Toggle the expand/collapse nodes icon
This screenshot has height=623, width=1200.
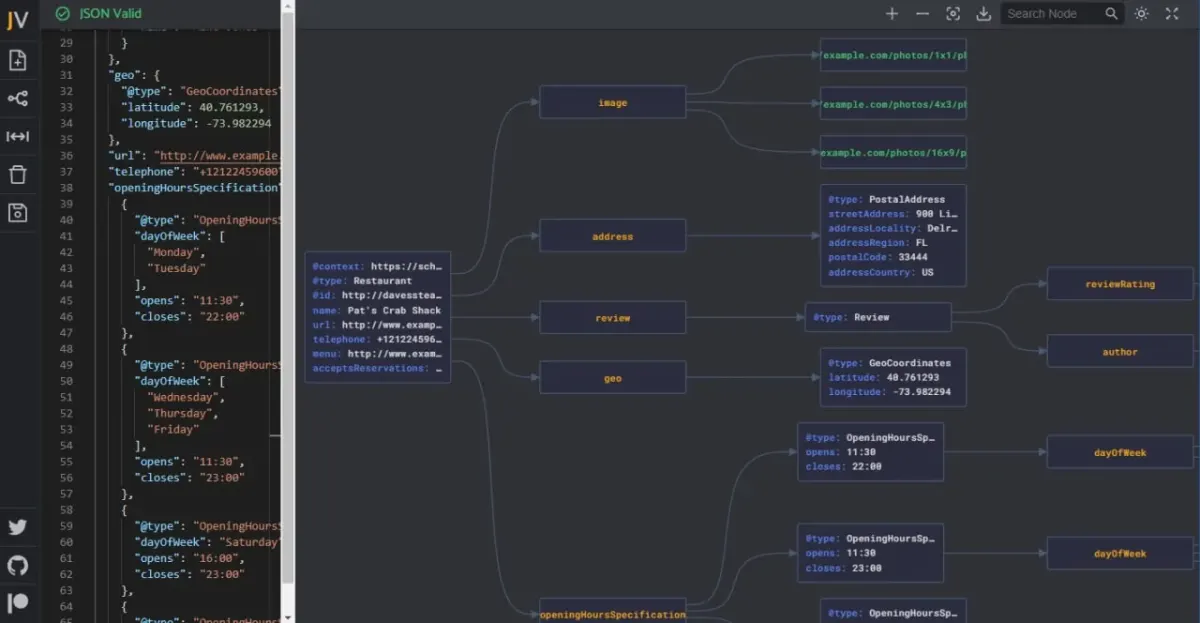pyautogui.click(x=17, y=136)
